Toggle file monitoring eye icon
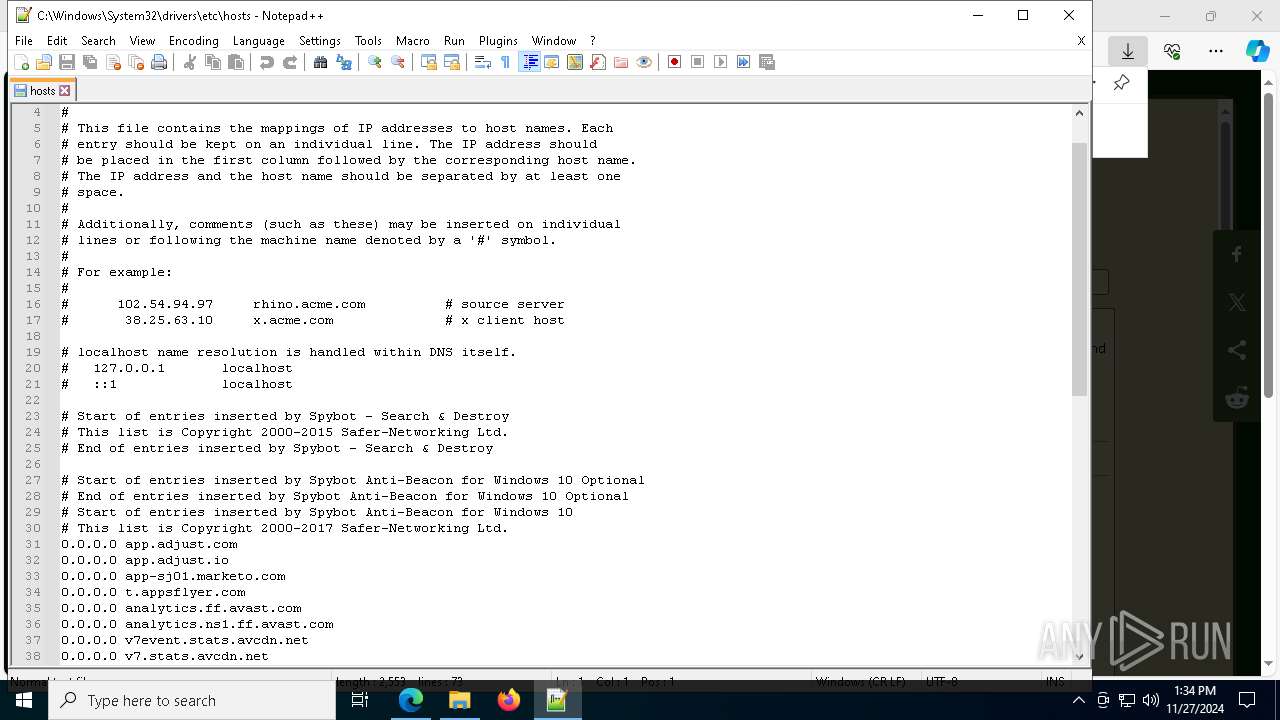Screen dimensions: 1280x720 [x=644, y=62]
